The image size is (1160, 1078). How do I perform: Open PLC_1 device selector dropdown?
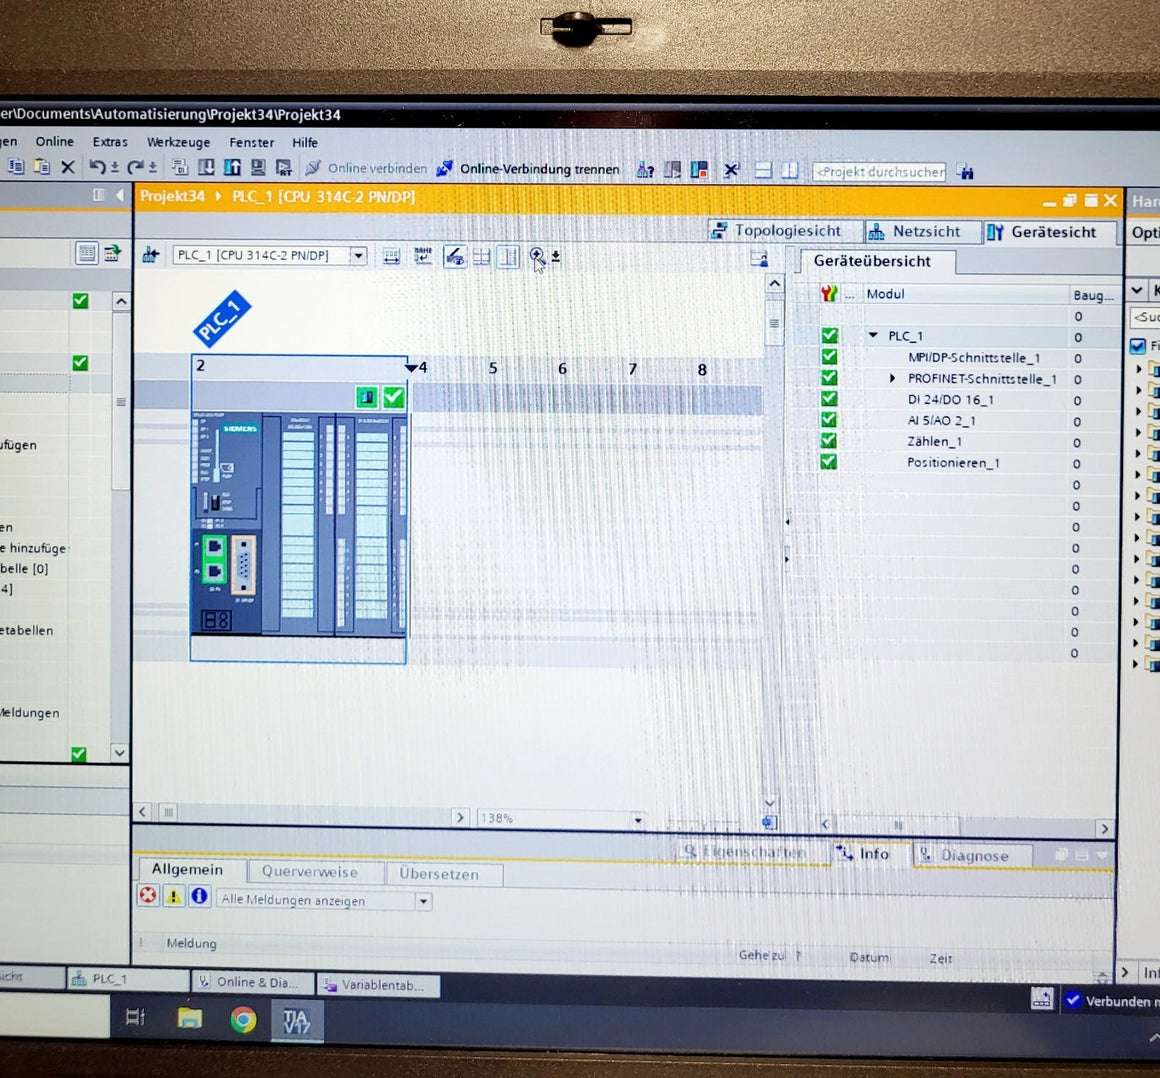point(358,256)
